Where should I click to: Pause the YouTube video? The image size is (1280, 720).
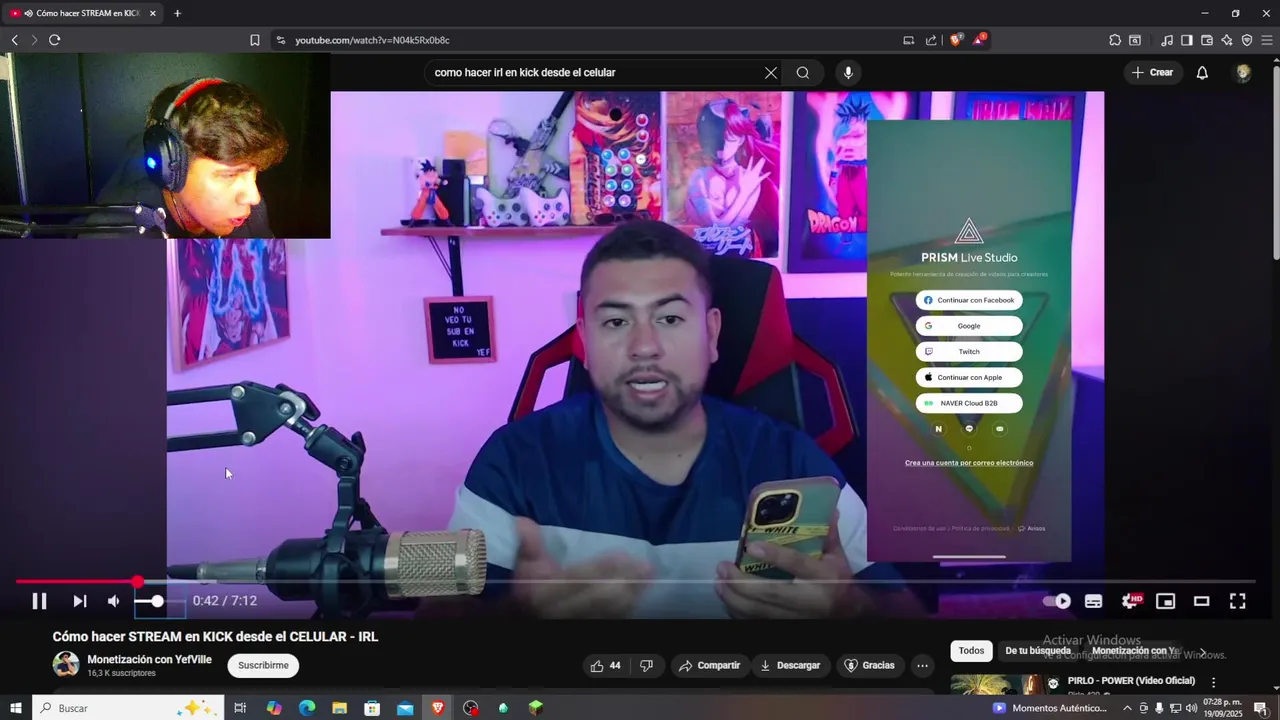pos(39,601)
